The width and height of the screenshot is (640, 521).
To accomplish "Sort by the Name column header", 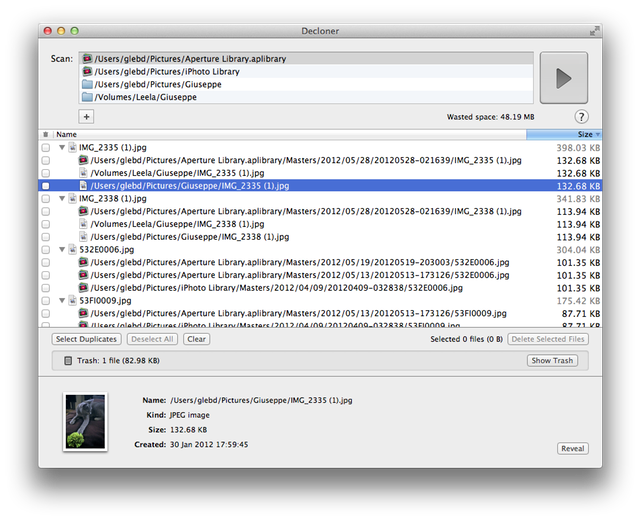I will (x=66, y=134).
